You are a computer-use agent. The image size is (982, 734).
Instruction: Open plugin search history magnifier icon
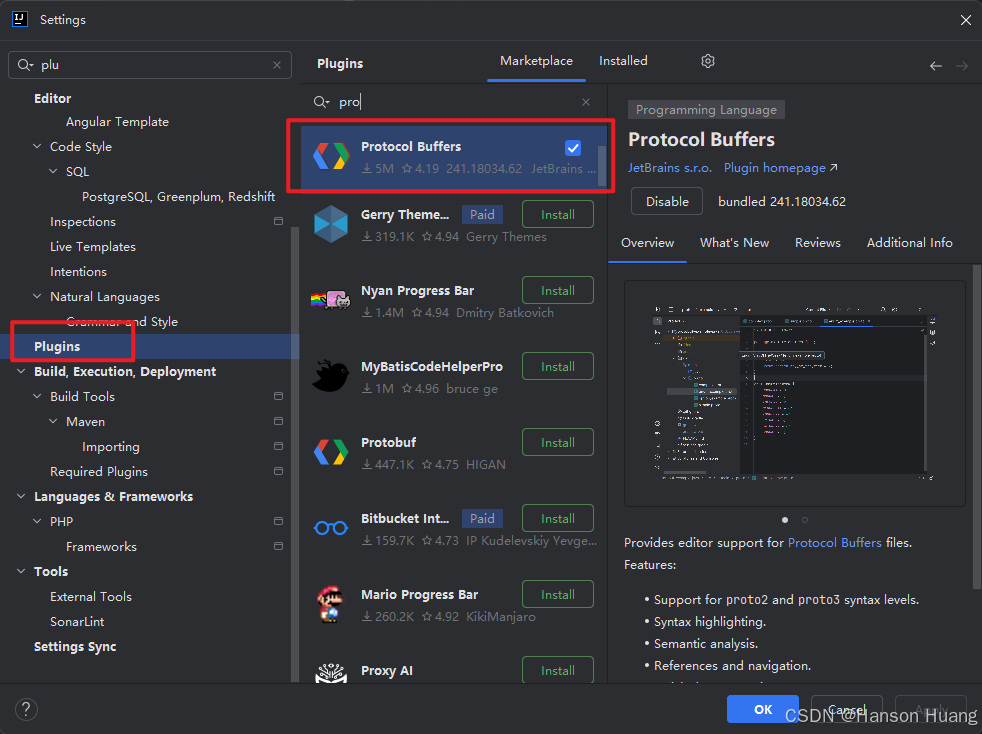321,102
